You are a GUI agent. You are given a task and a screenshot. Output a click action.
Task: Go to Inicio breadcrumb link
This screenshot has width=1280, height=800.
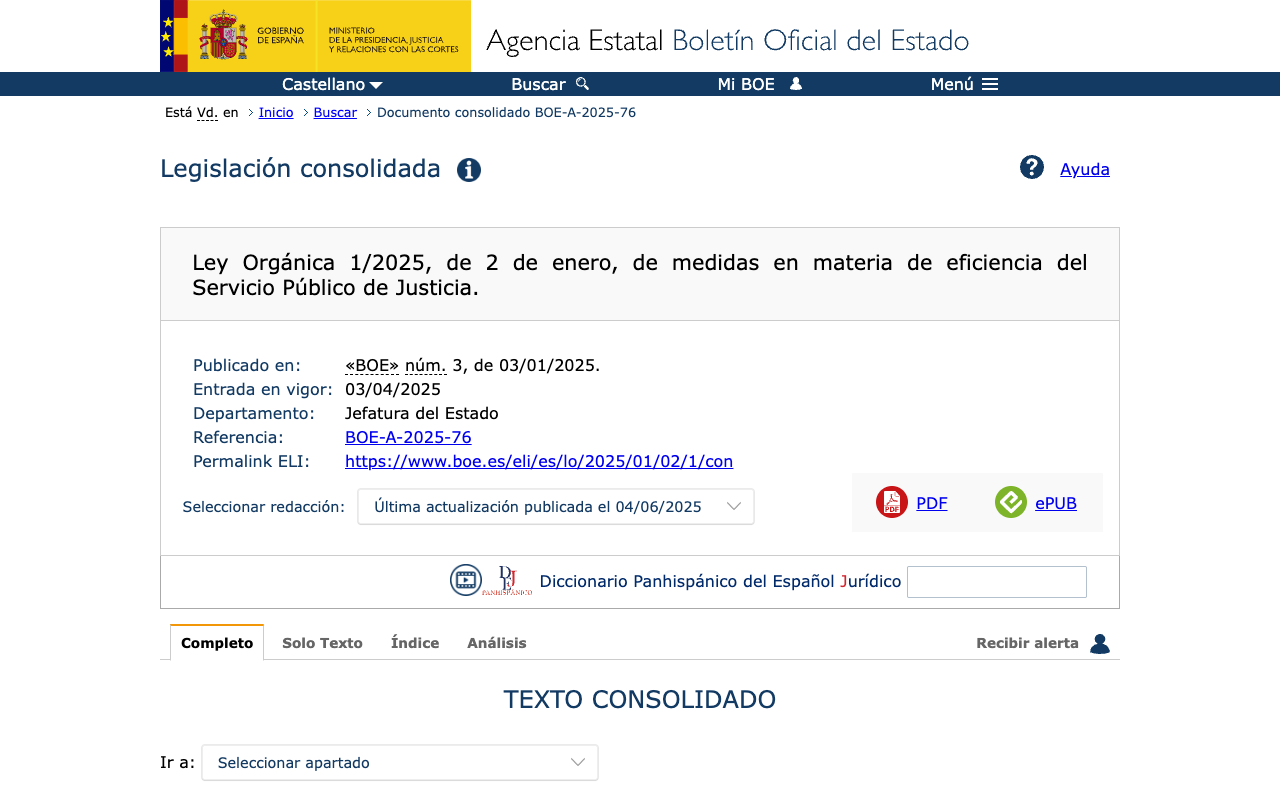[276, 112]
